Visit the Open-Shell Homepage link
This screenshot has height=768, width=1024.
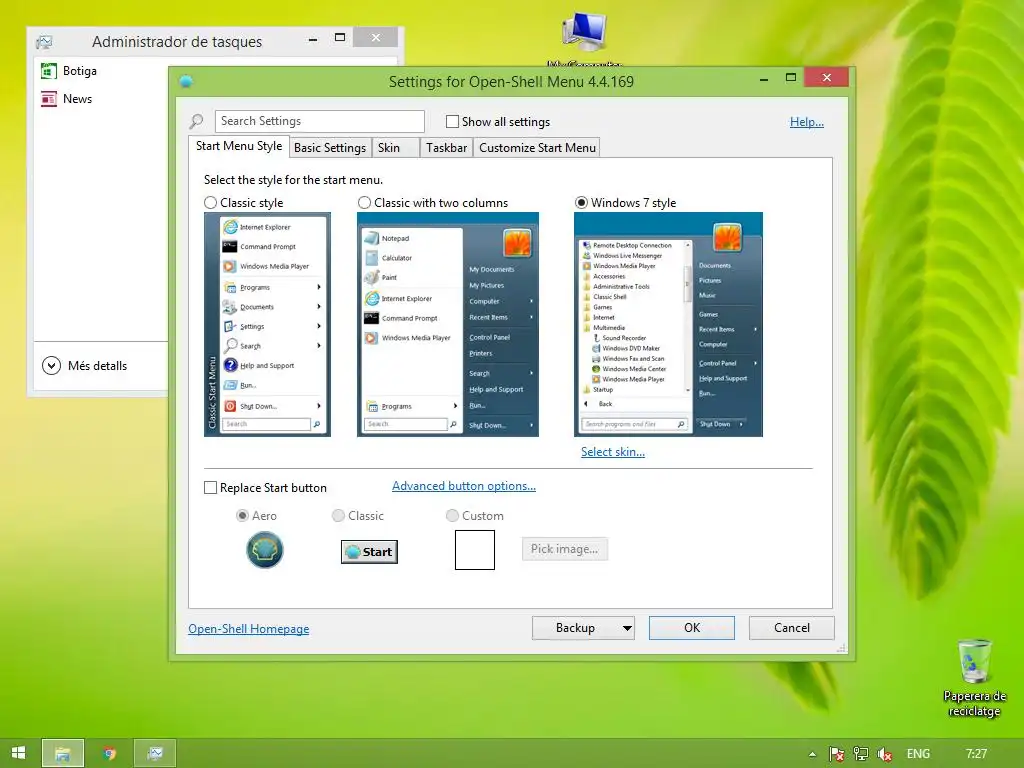[x=249, y=629]
